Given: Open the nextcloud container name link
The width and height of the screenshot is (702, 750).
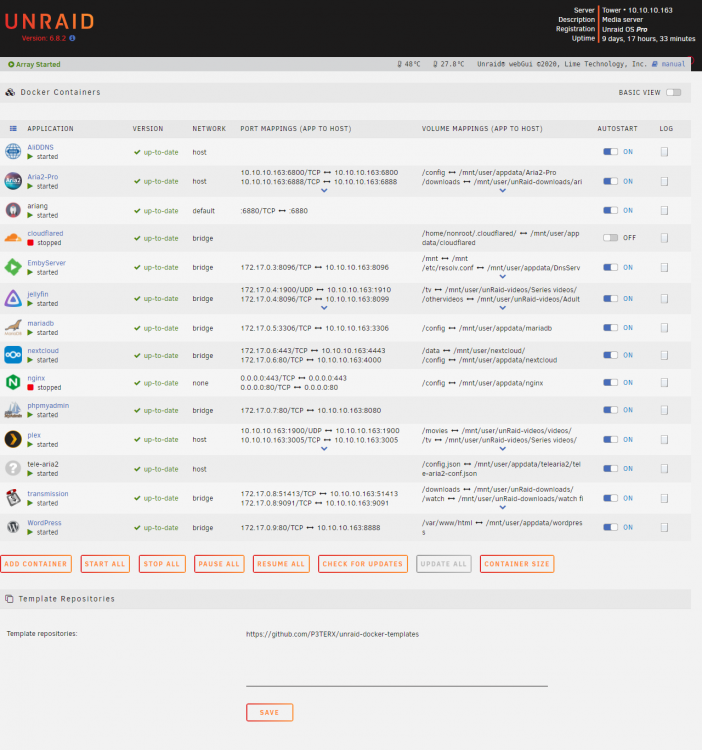Looking at the screenshot, I should (43, 351).
